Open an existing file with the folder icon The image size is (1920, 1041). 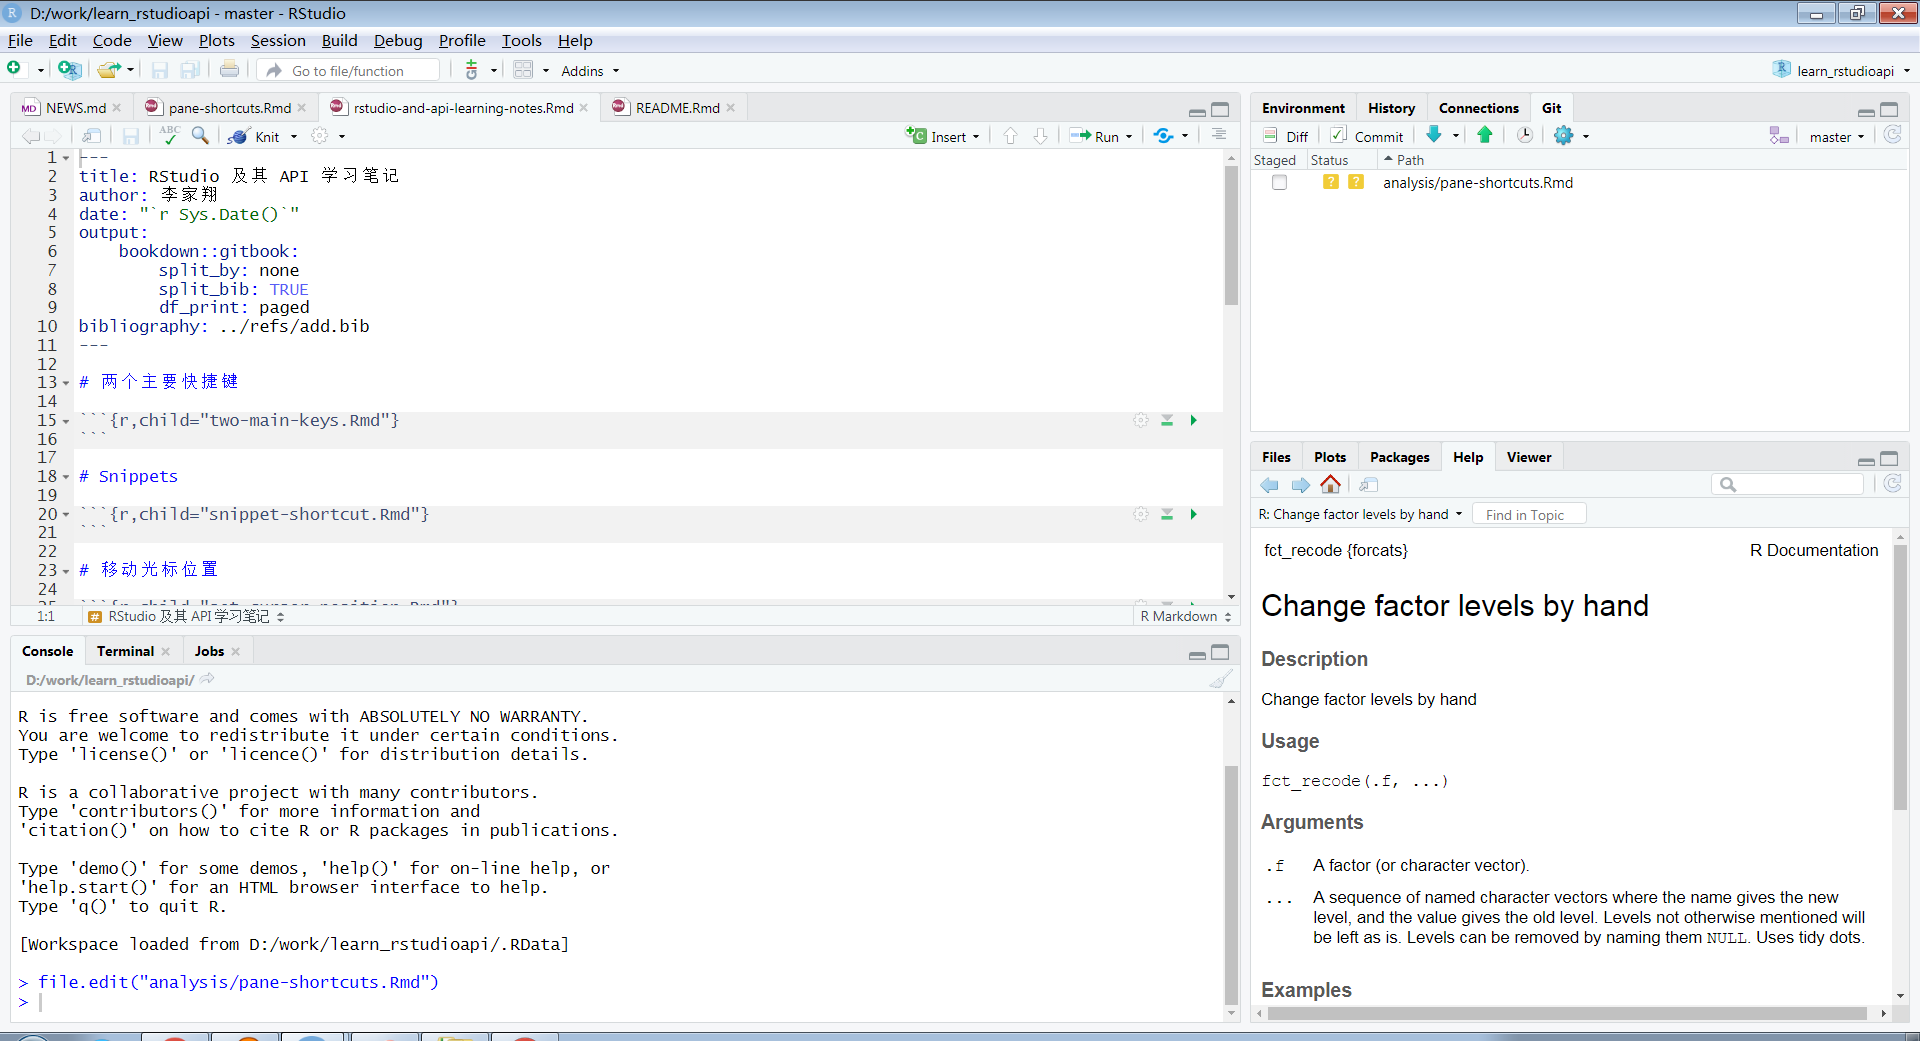(108, 70)
